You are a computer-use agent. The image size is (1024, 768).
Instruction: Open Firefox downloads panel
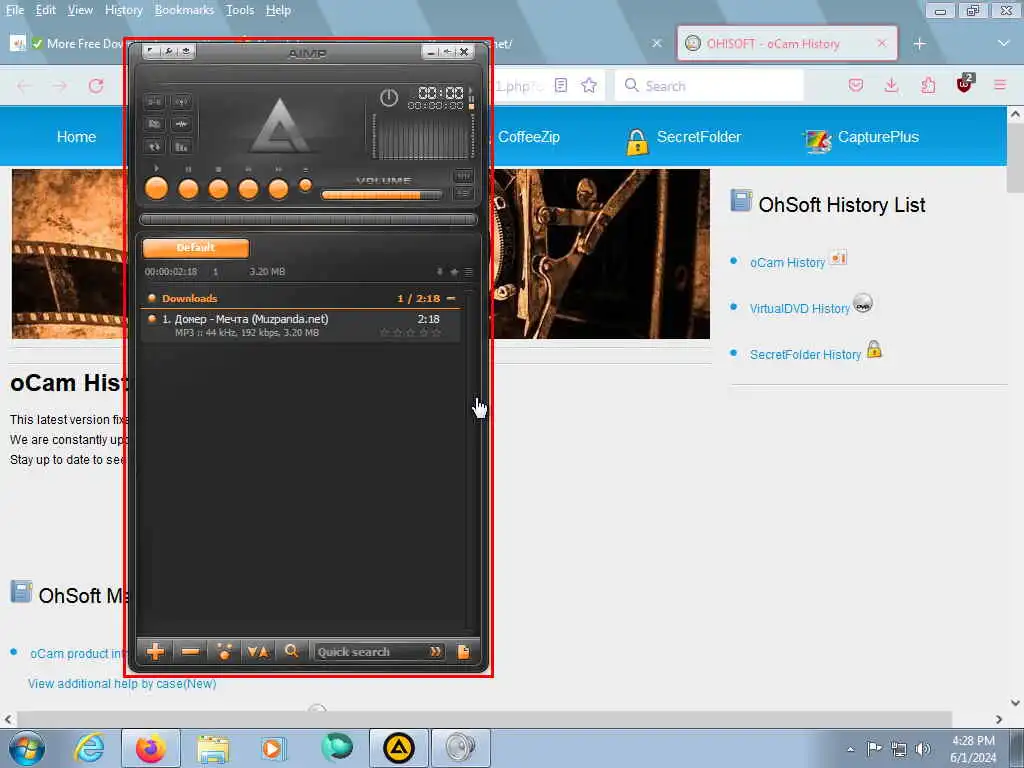click(891, 86)
